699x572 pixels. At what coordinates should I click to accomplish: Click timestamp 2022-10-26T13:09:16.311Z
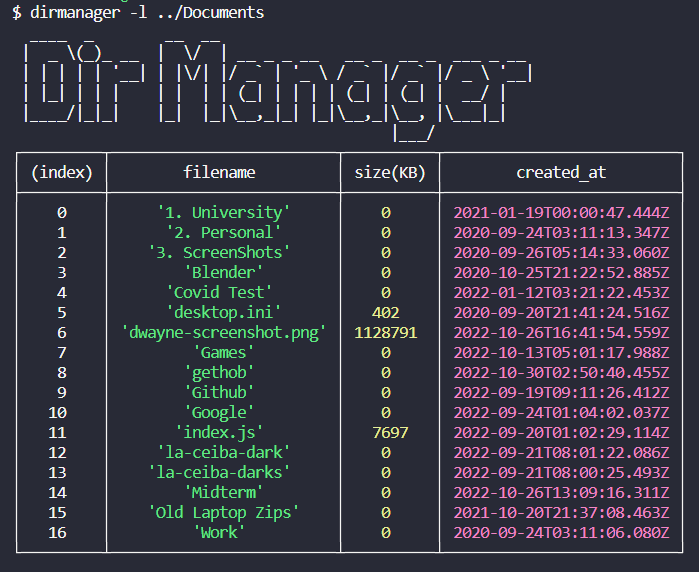point(561,493)
